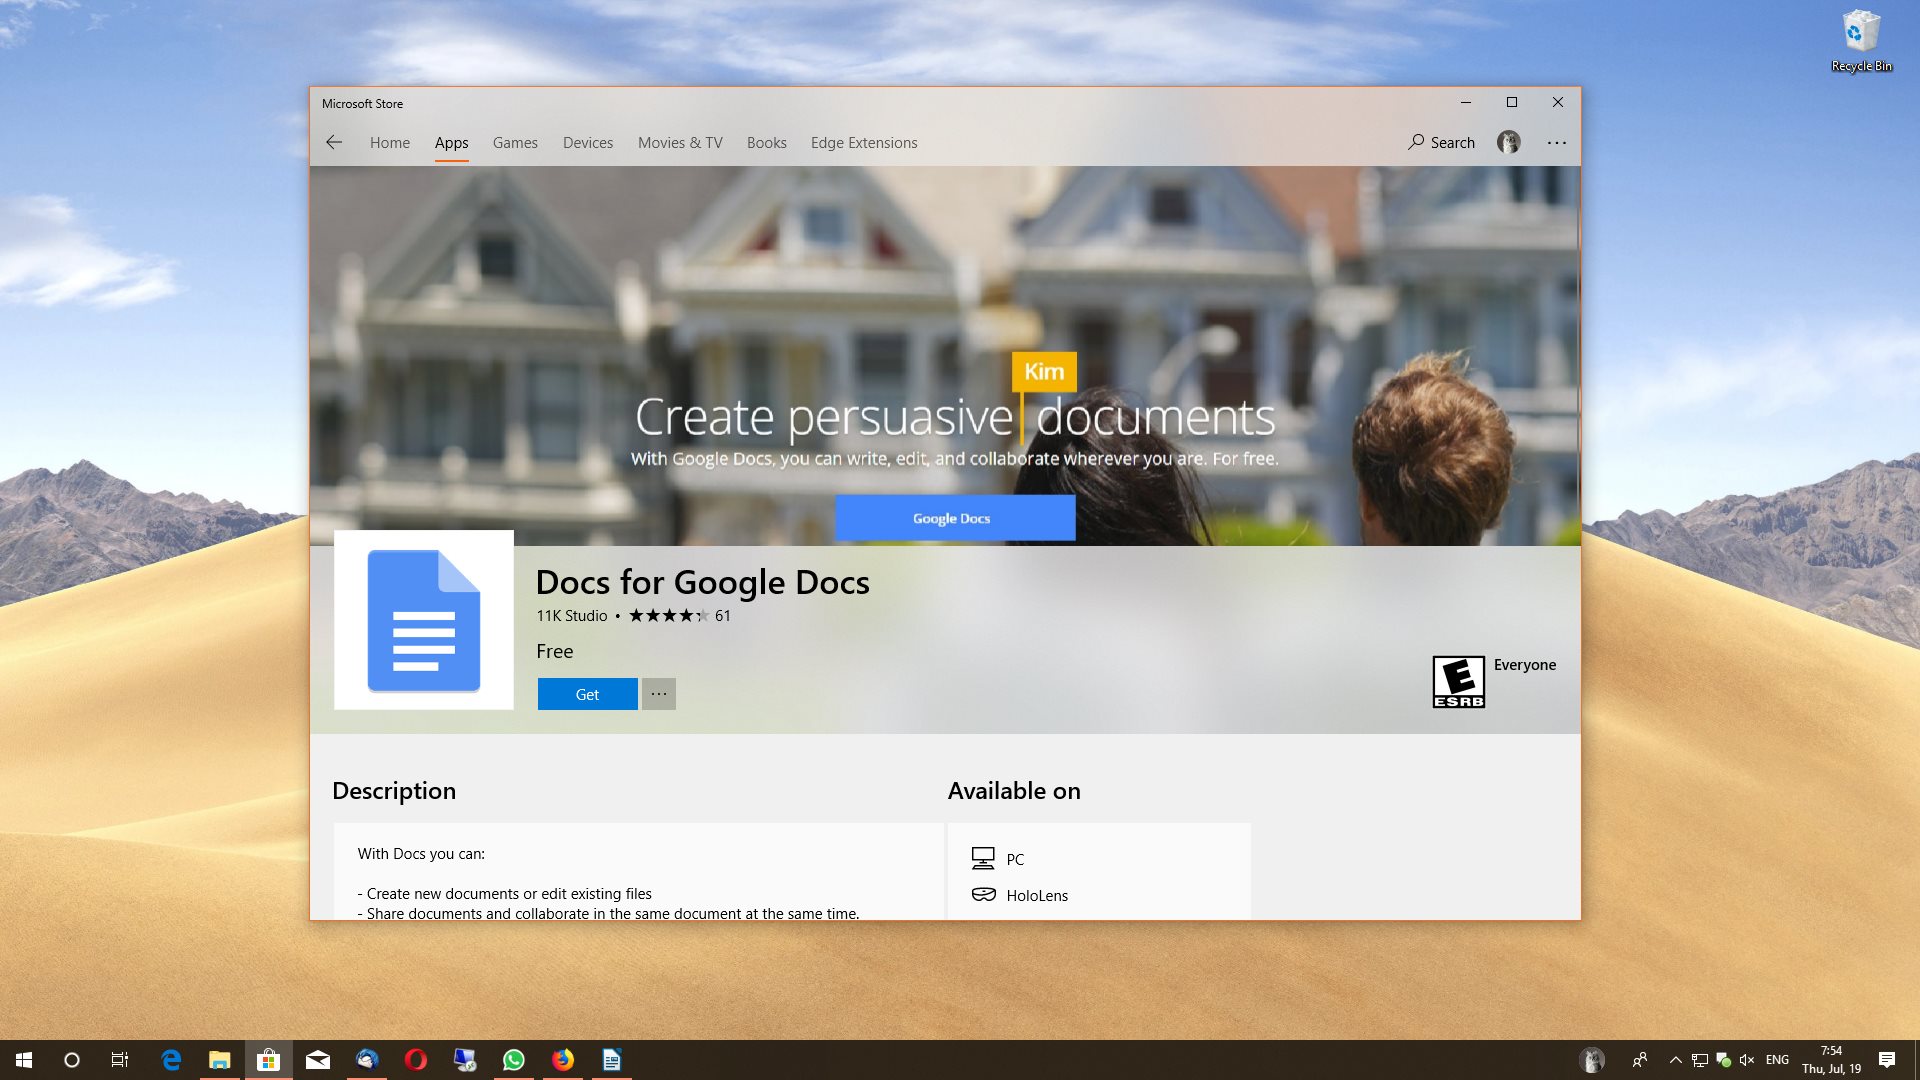Open the Windows Start menu
The width and height of the screenshot is (1920, 1080).
pos(24,1060)
